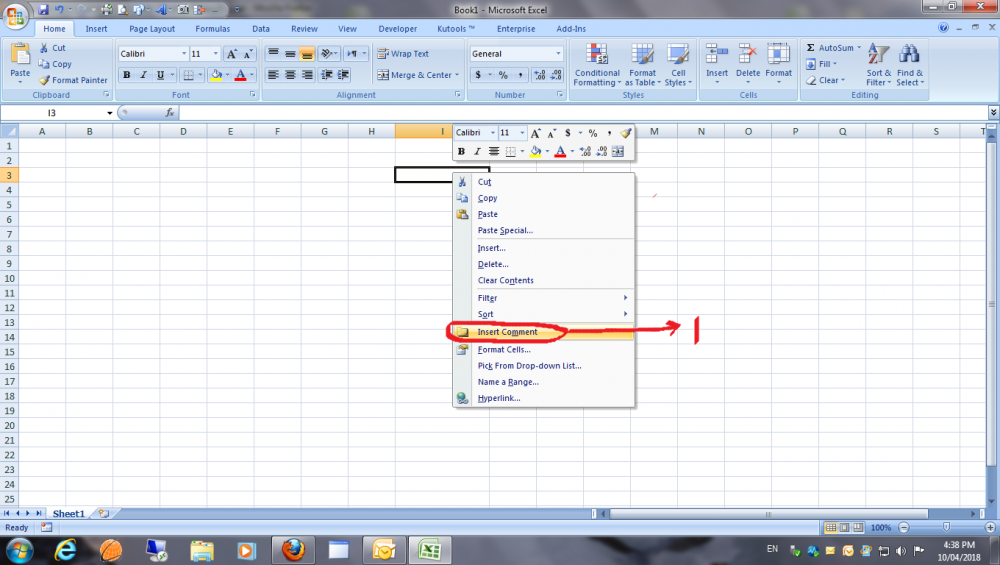Click the Help question mark icon

943,28
